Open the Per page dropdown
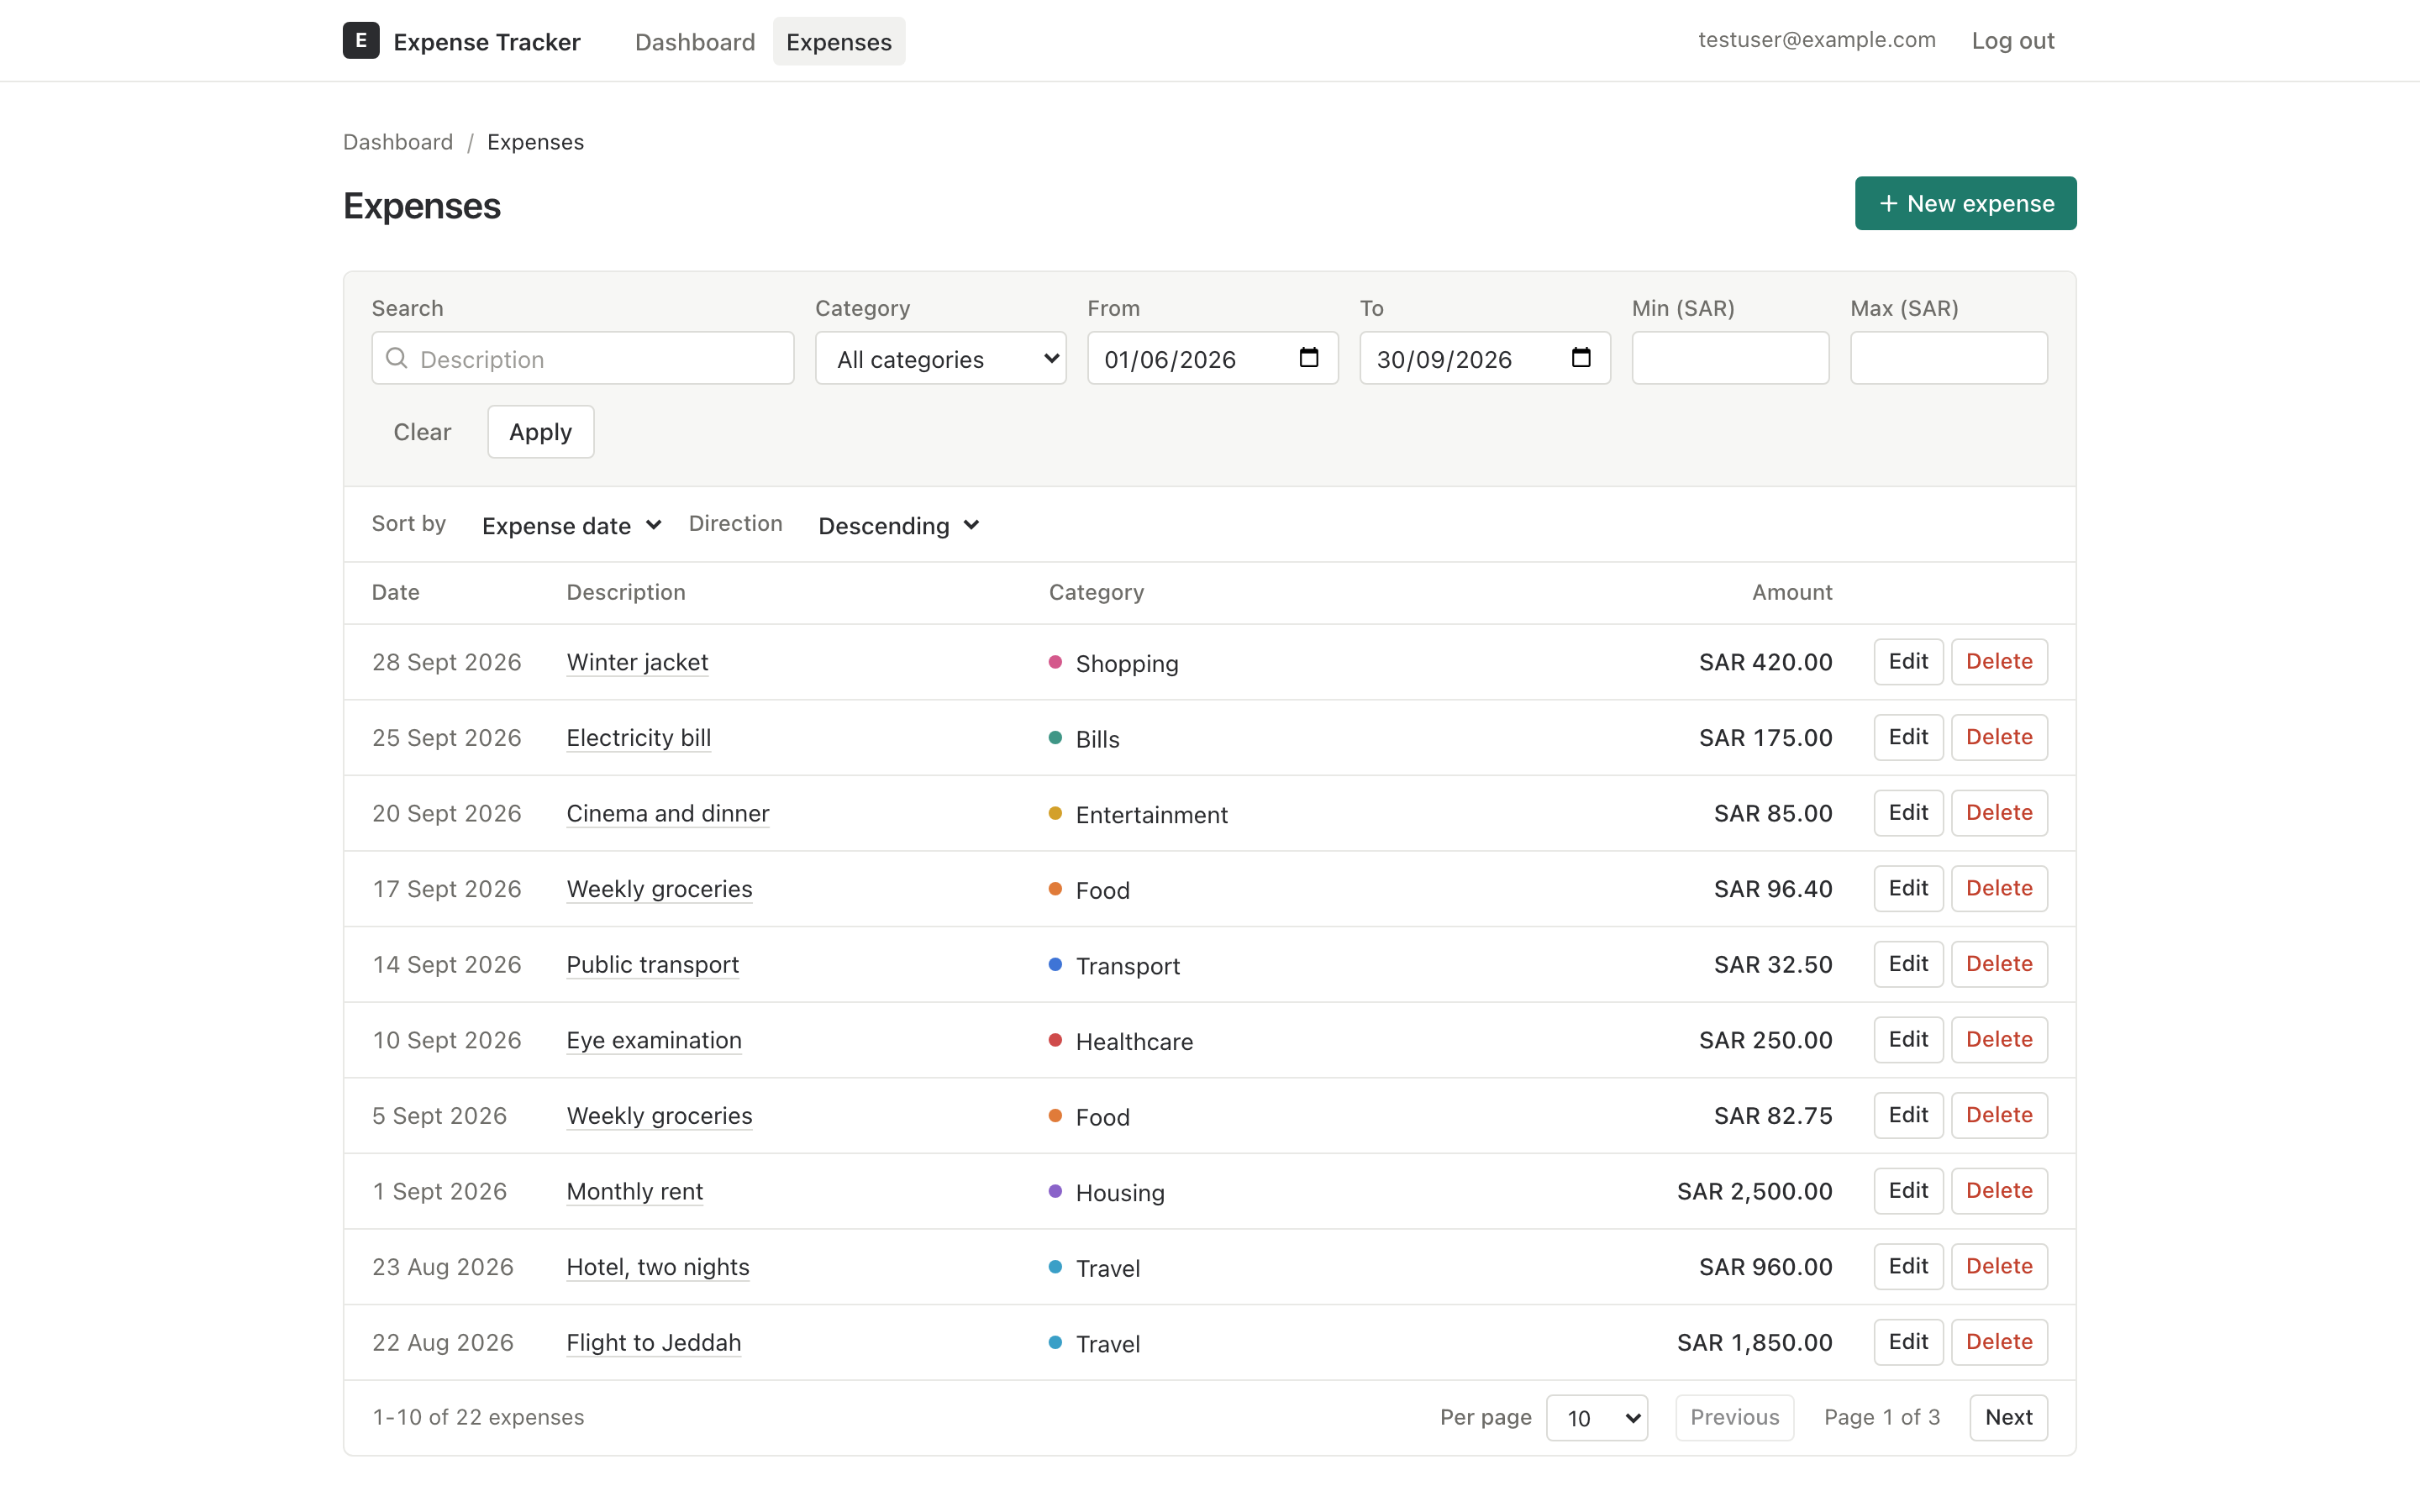2420x1512 pixels. coord(1597,1417)
